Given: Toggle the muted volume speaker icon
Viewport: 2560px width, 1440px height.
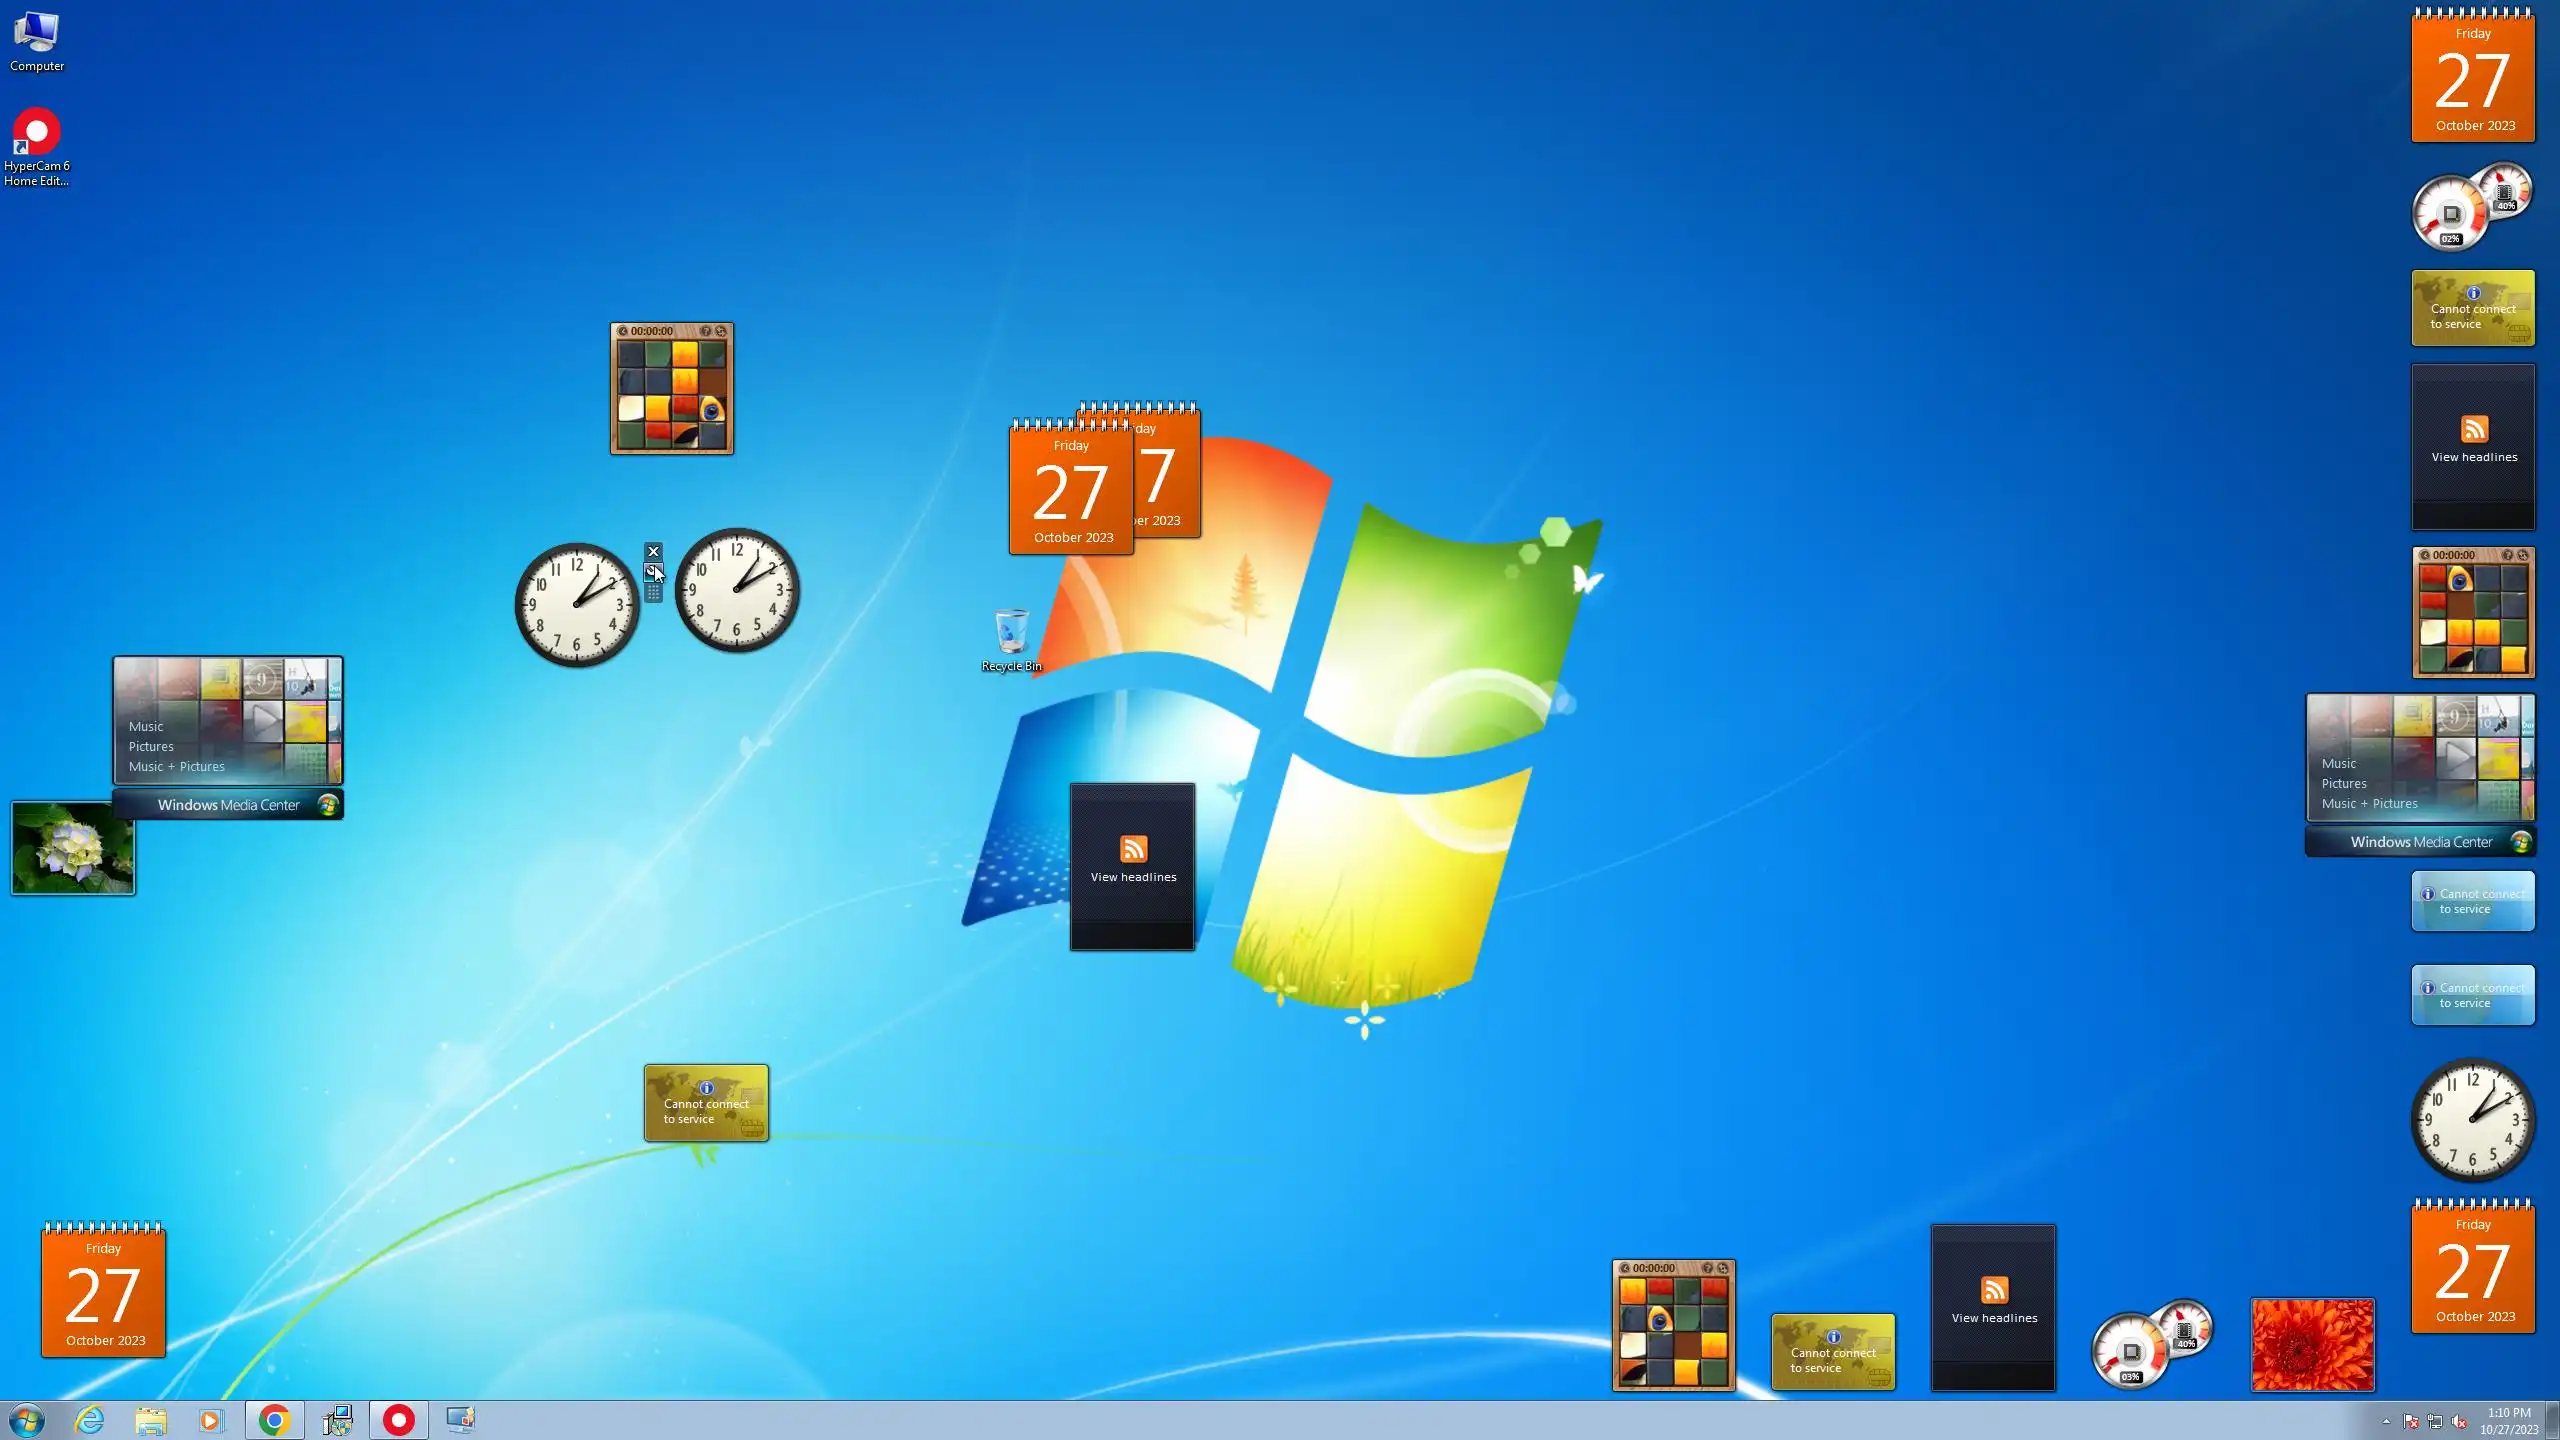Looking at the screenshot, I should (x=2459, y=1421).
